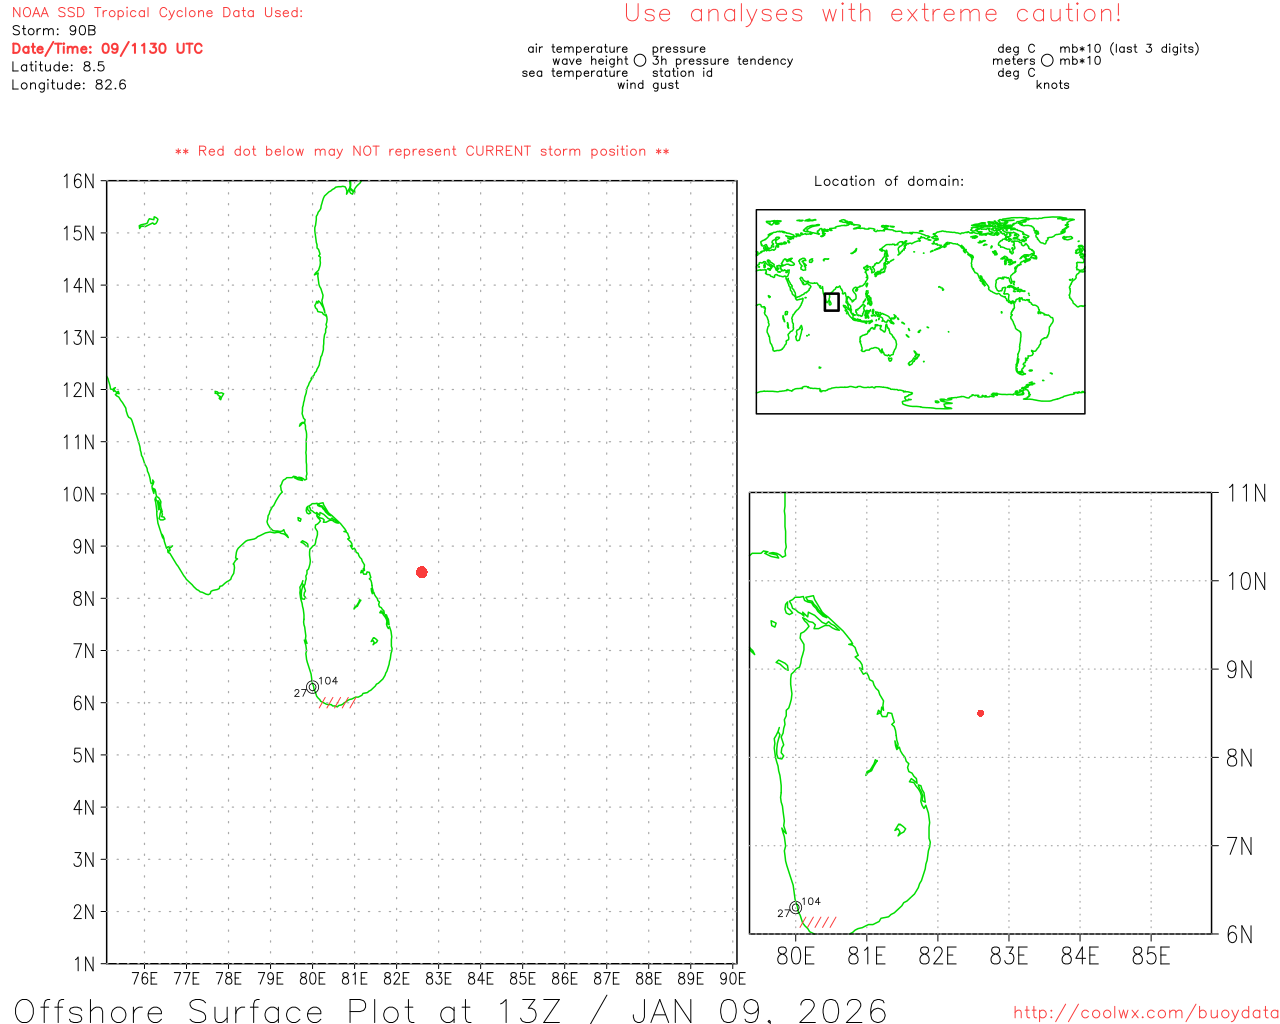Click the red storm dot on zoomed map
The height and width of the screenshot is (1024, 1280).
click(x=980, y=713)
